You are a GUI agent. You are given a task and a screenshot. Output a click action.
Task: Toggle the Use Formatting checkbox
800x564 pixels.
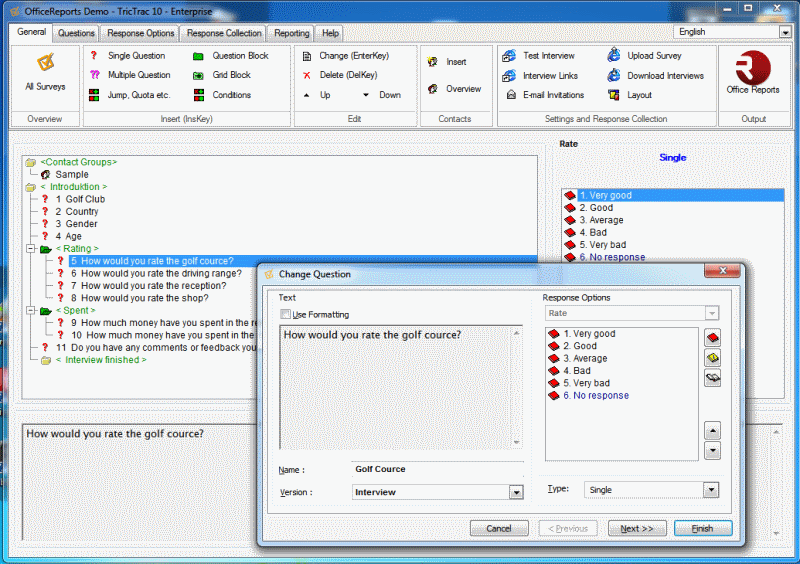click(286, 314)
